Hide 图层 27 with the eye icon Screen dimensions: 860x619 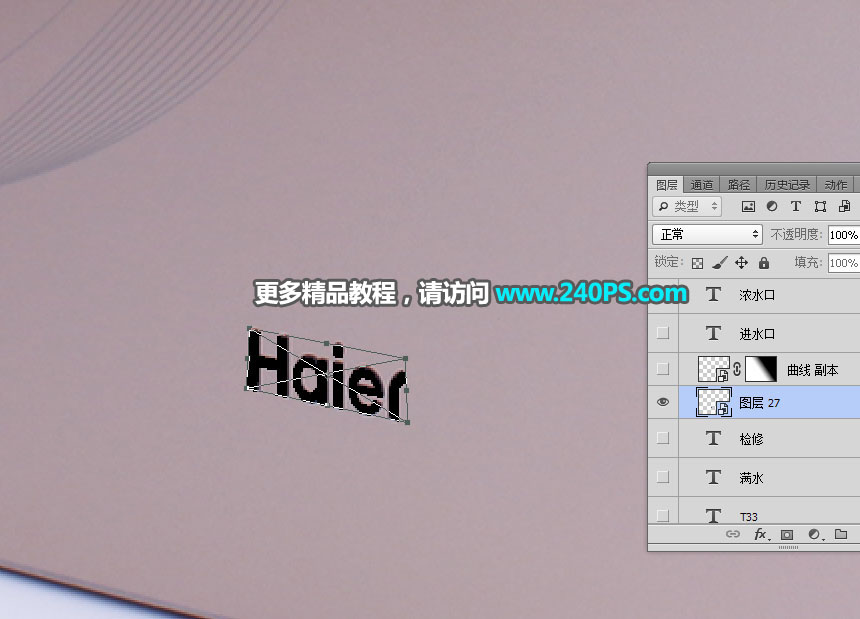(663, 402)
